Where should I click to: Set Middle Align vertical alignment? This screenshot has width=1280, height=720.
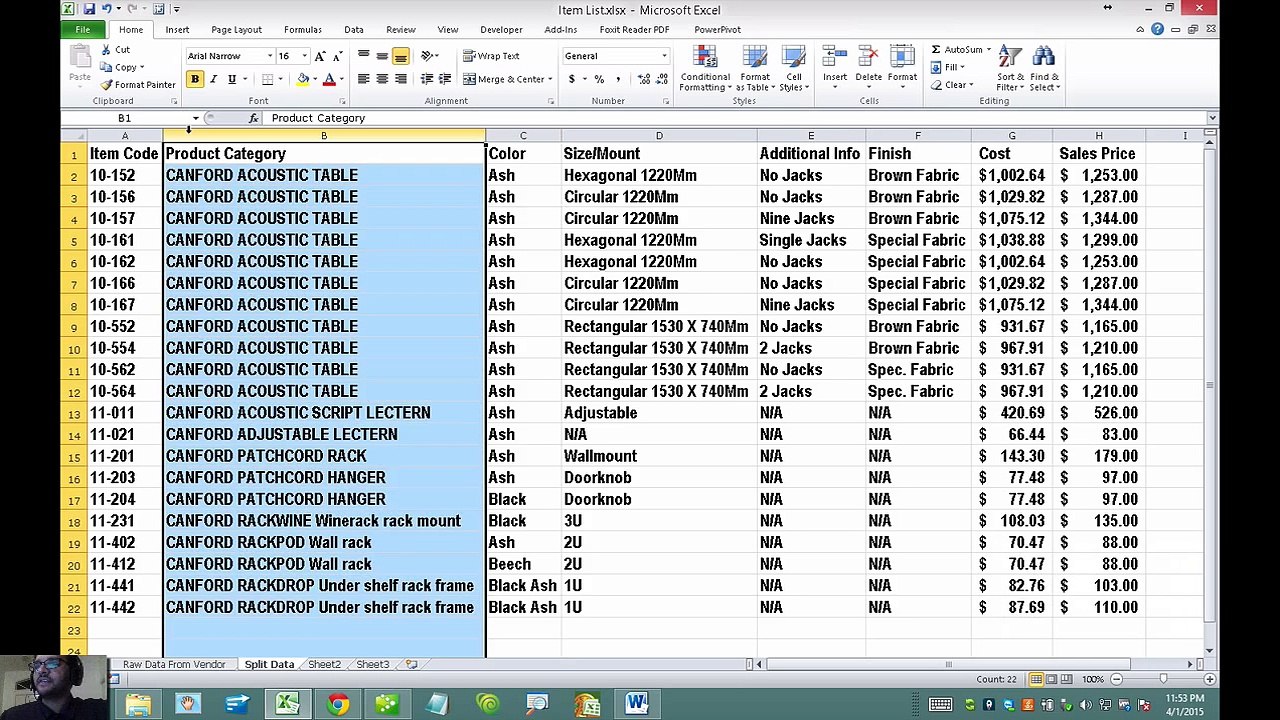click(x=382, y=56)
